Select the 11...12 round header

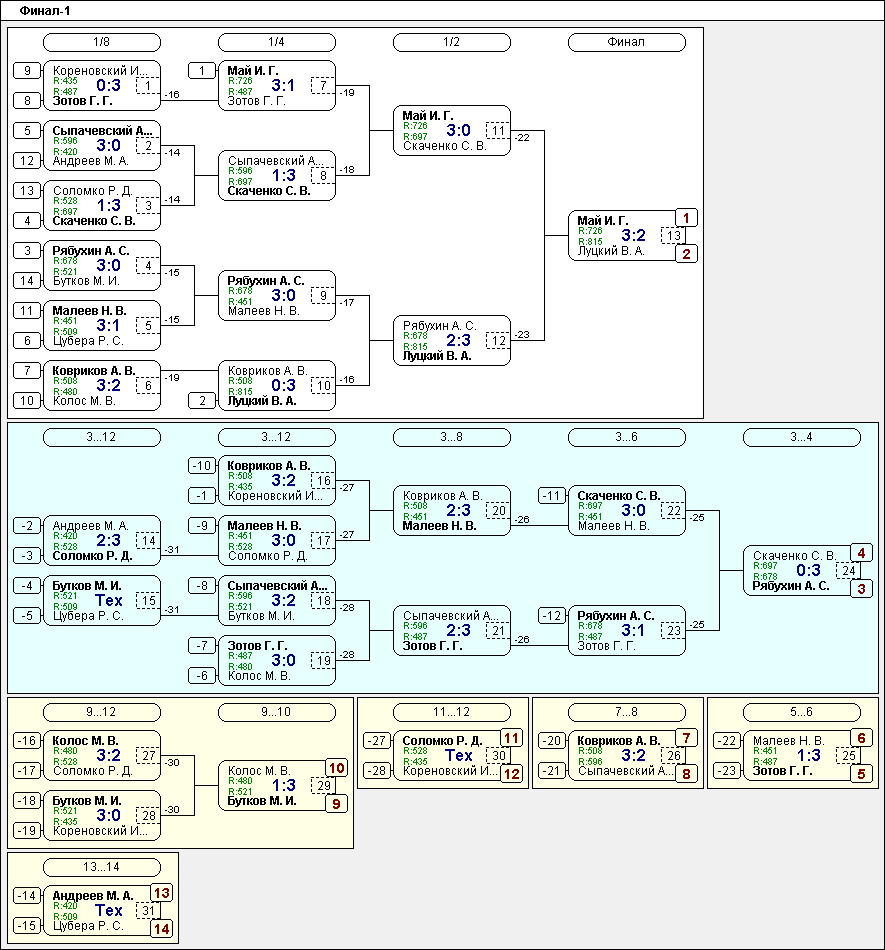point(452,712)
